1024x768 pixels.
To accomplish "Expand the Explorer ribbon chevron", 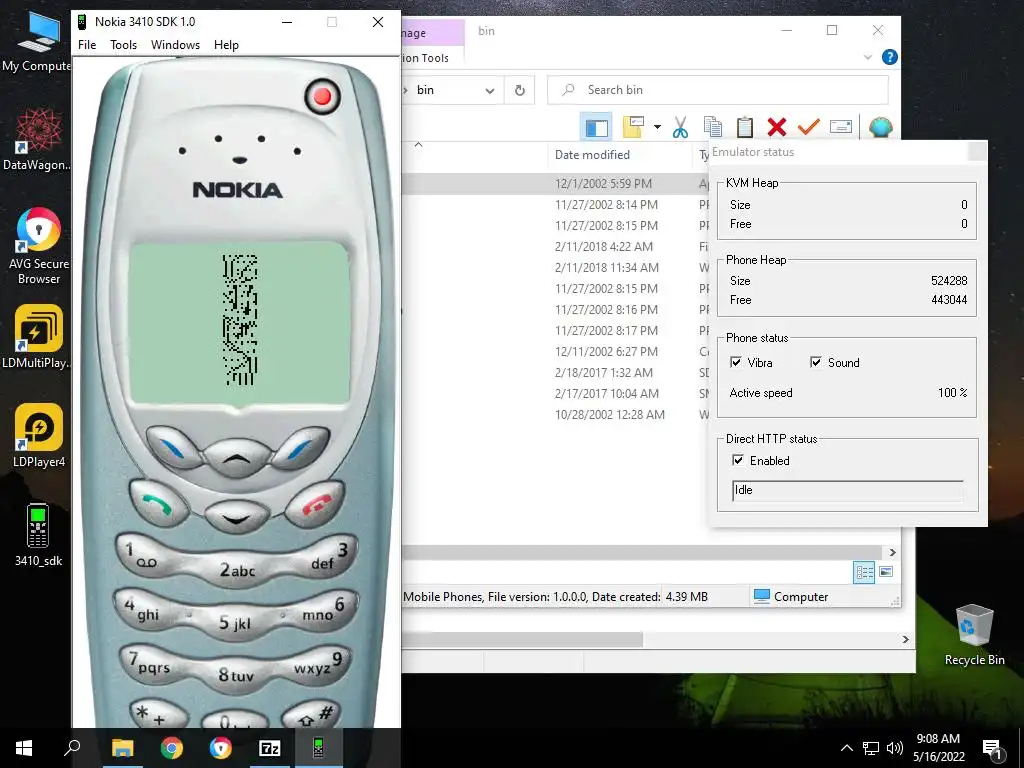I will (867, 57).
